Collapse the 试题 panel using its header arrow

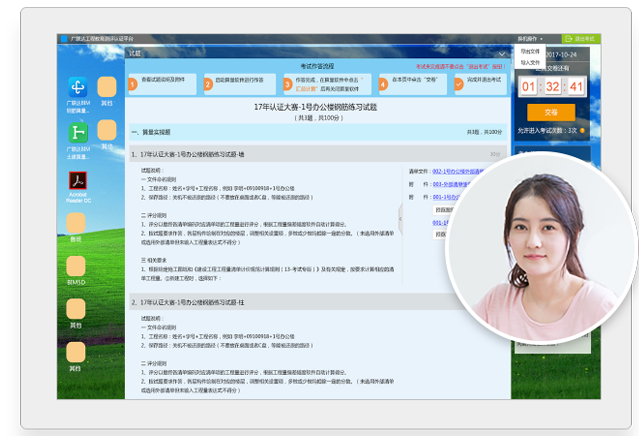click(x=502, y=53)
